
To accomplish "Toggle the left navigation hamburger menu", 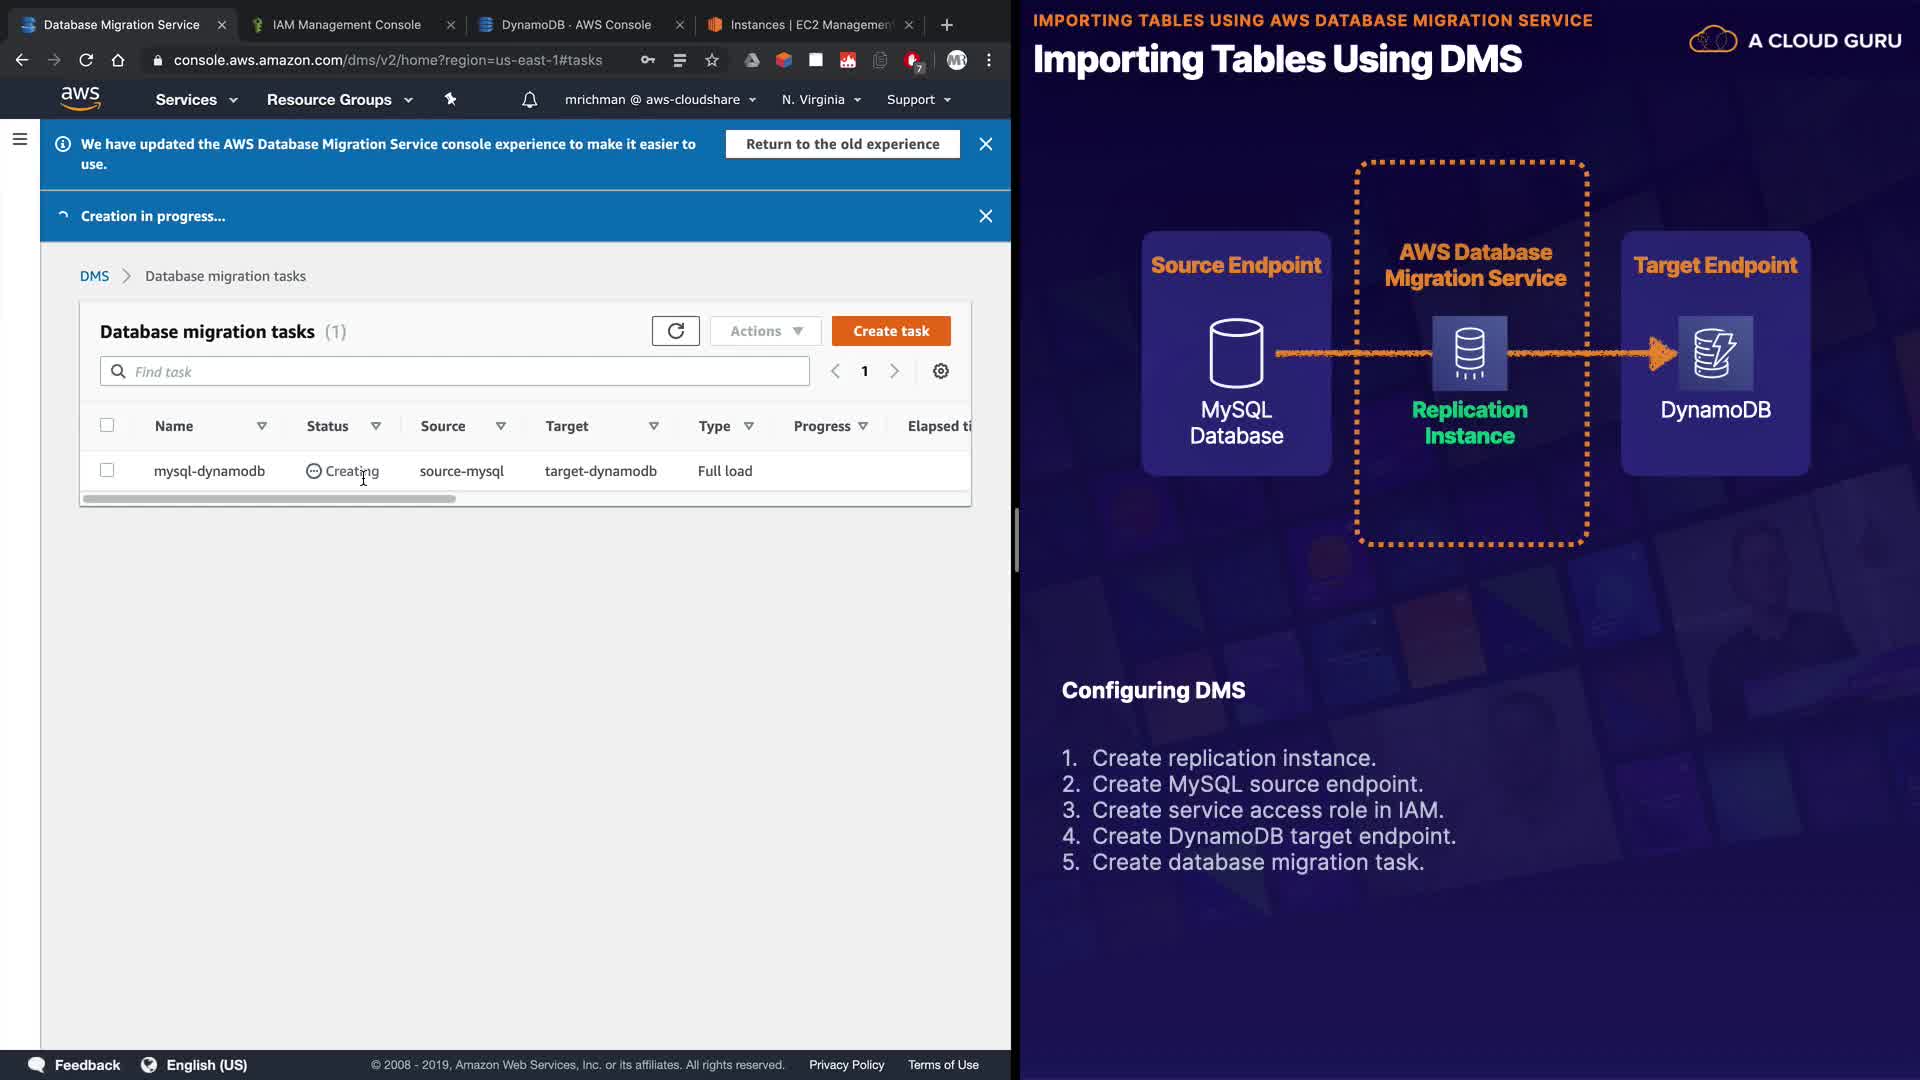I will [19, 139].
